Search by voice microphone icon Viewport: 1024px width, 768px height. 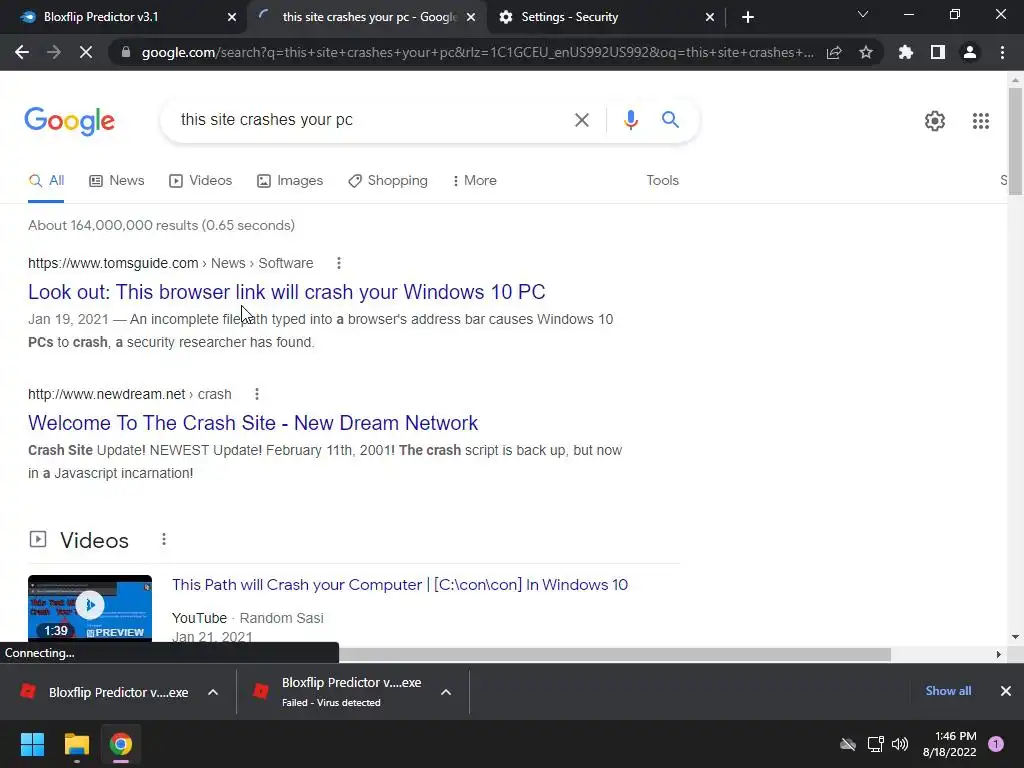tap(630, 120)
